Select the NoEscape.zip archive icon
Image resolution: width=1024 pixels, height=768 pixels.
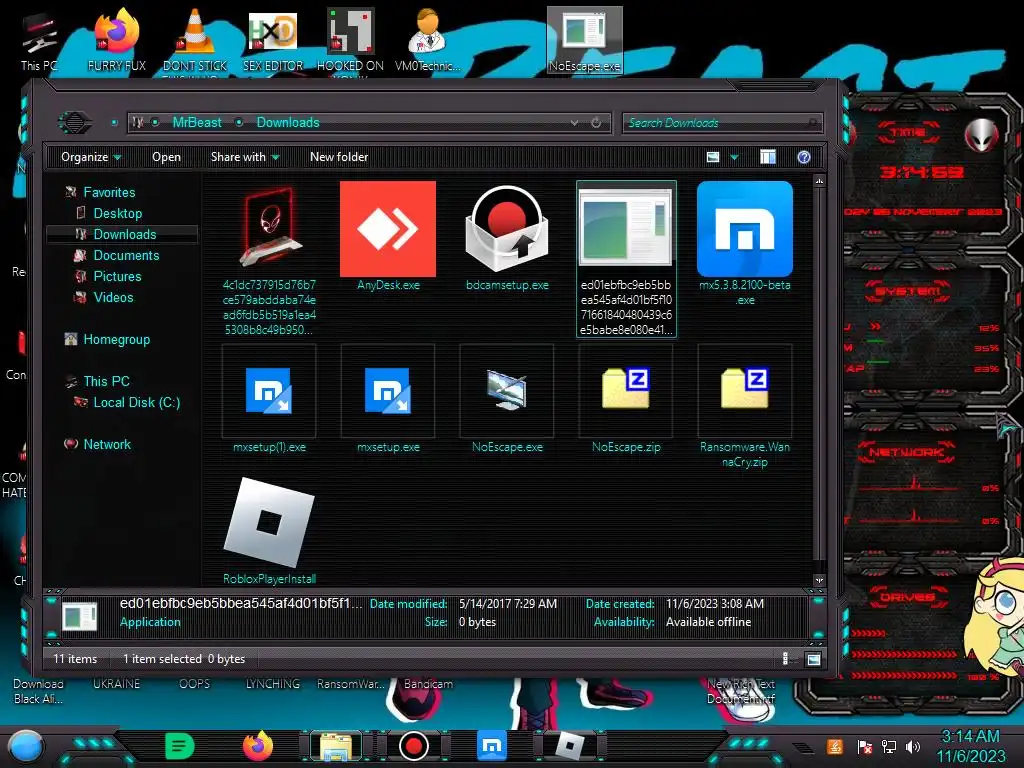626,389
